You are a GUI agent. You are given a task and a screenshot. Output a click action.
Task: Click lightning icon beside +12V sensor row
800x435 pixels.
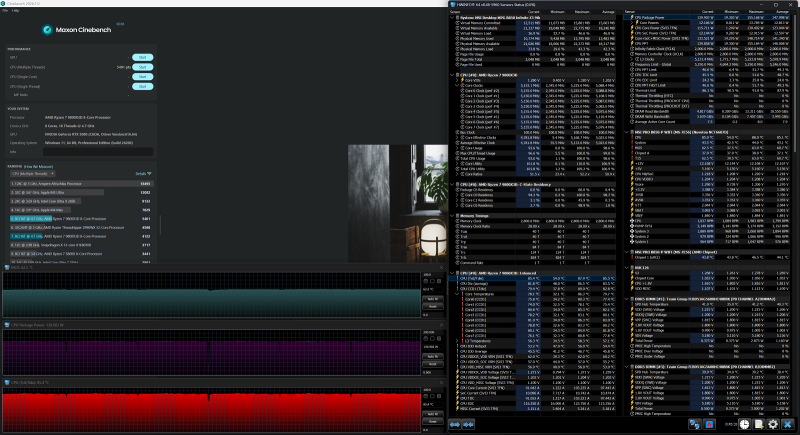632,164
